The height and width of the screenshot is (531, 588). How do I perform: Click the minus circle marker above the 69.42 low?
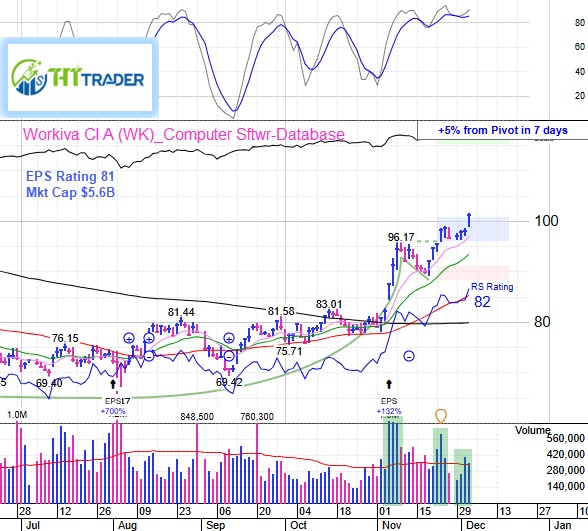pyautogui.click(x=229, y=356)
